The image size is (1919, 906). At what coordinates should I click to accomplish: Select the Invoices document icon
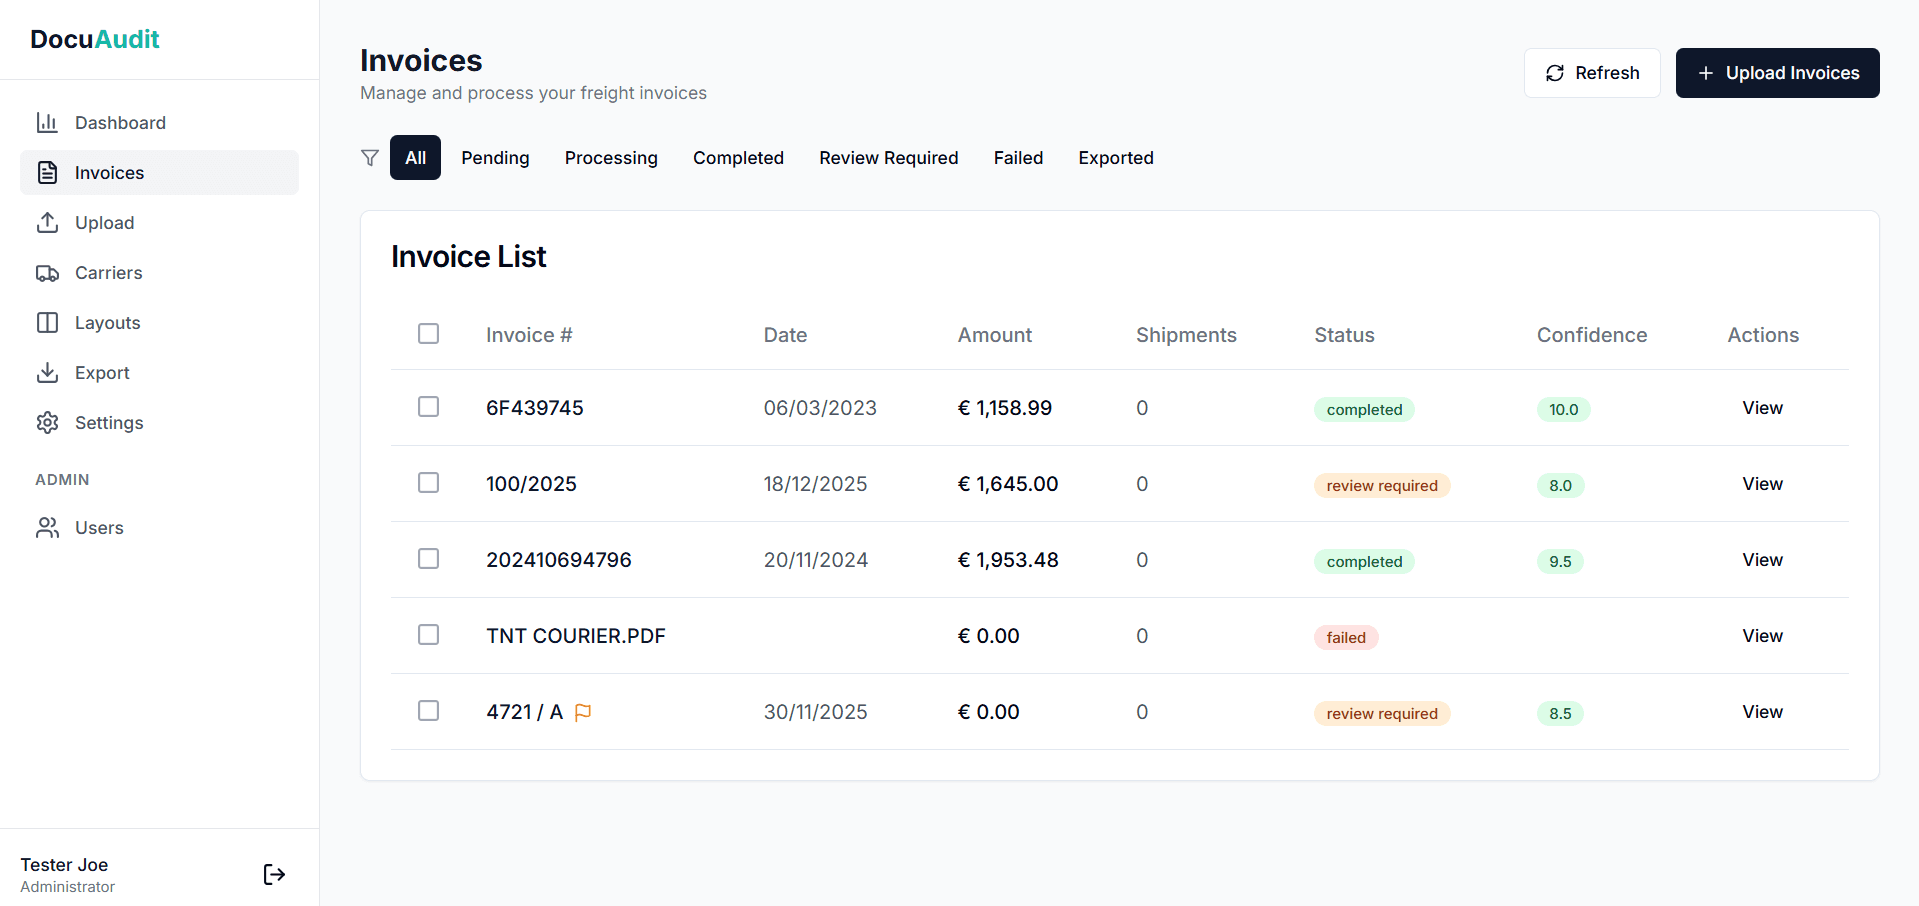pyautogui.click(x=48, y=172)
